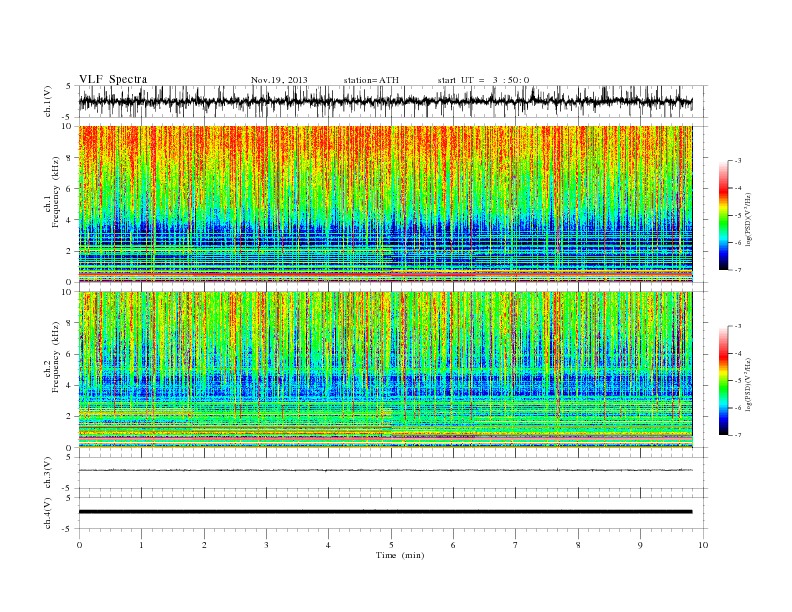Click the "3" tick on the time axis

266,545
